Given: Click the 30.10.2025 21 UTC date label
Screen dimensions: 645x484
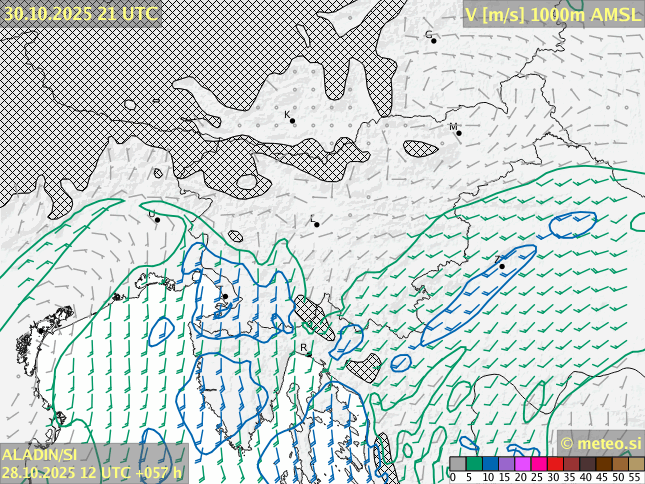Looking at the screenshot, I should point(80,13).
